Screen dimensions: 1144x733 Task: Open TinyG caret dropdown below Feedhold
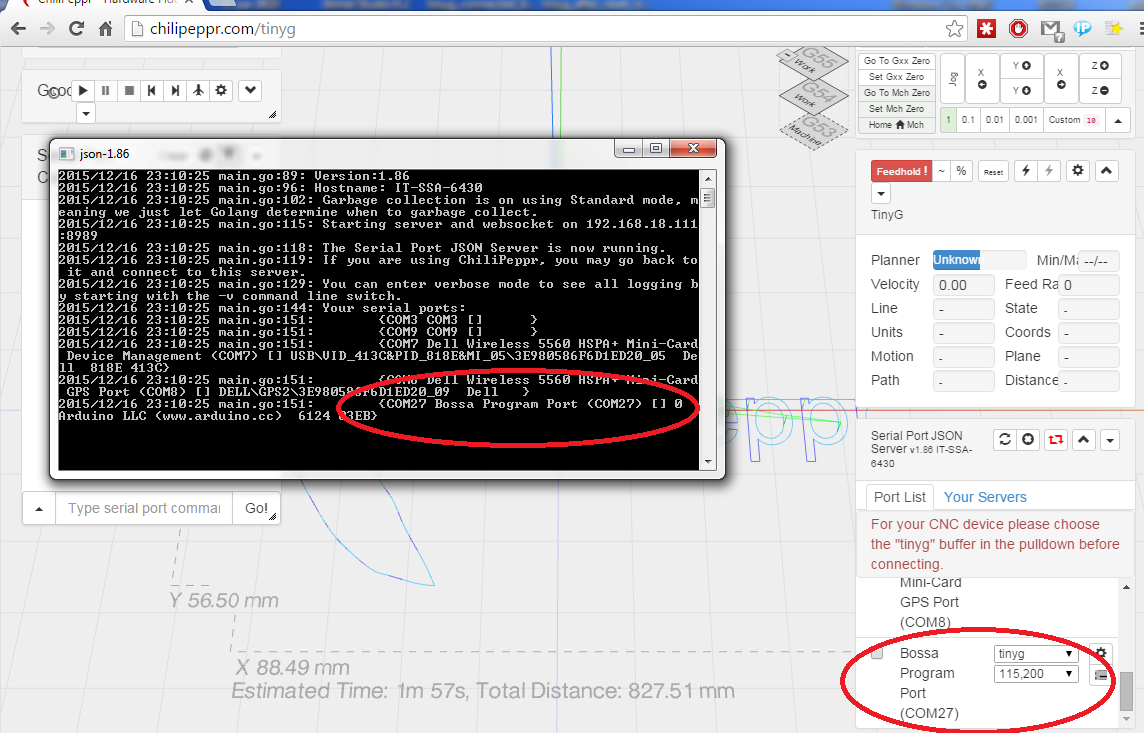pyautogui.click(x=881, y=194)
